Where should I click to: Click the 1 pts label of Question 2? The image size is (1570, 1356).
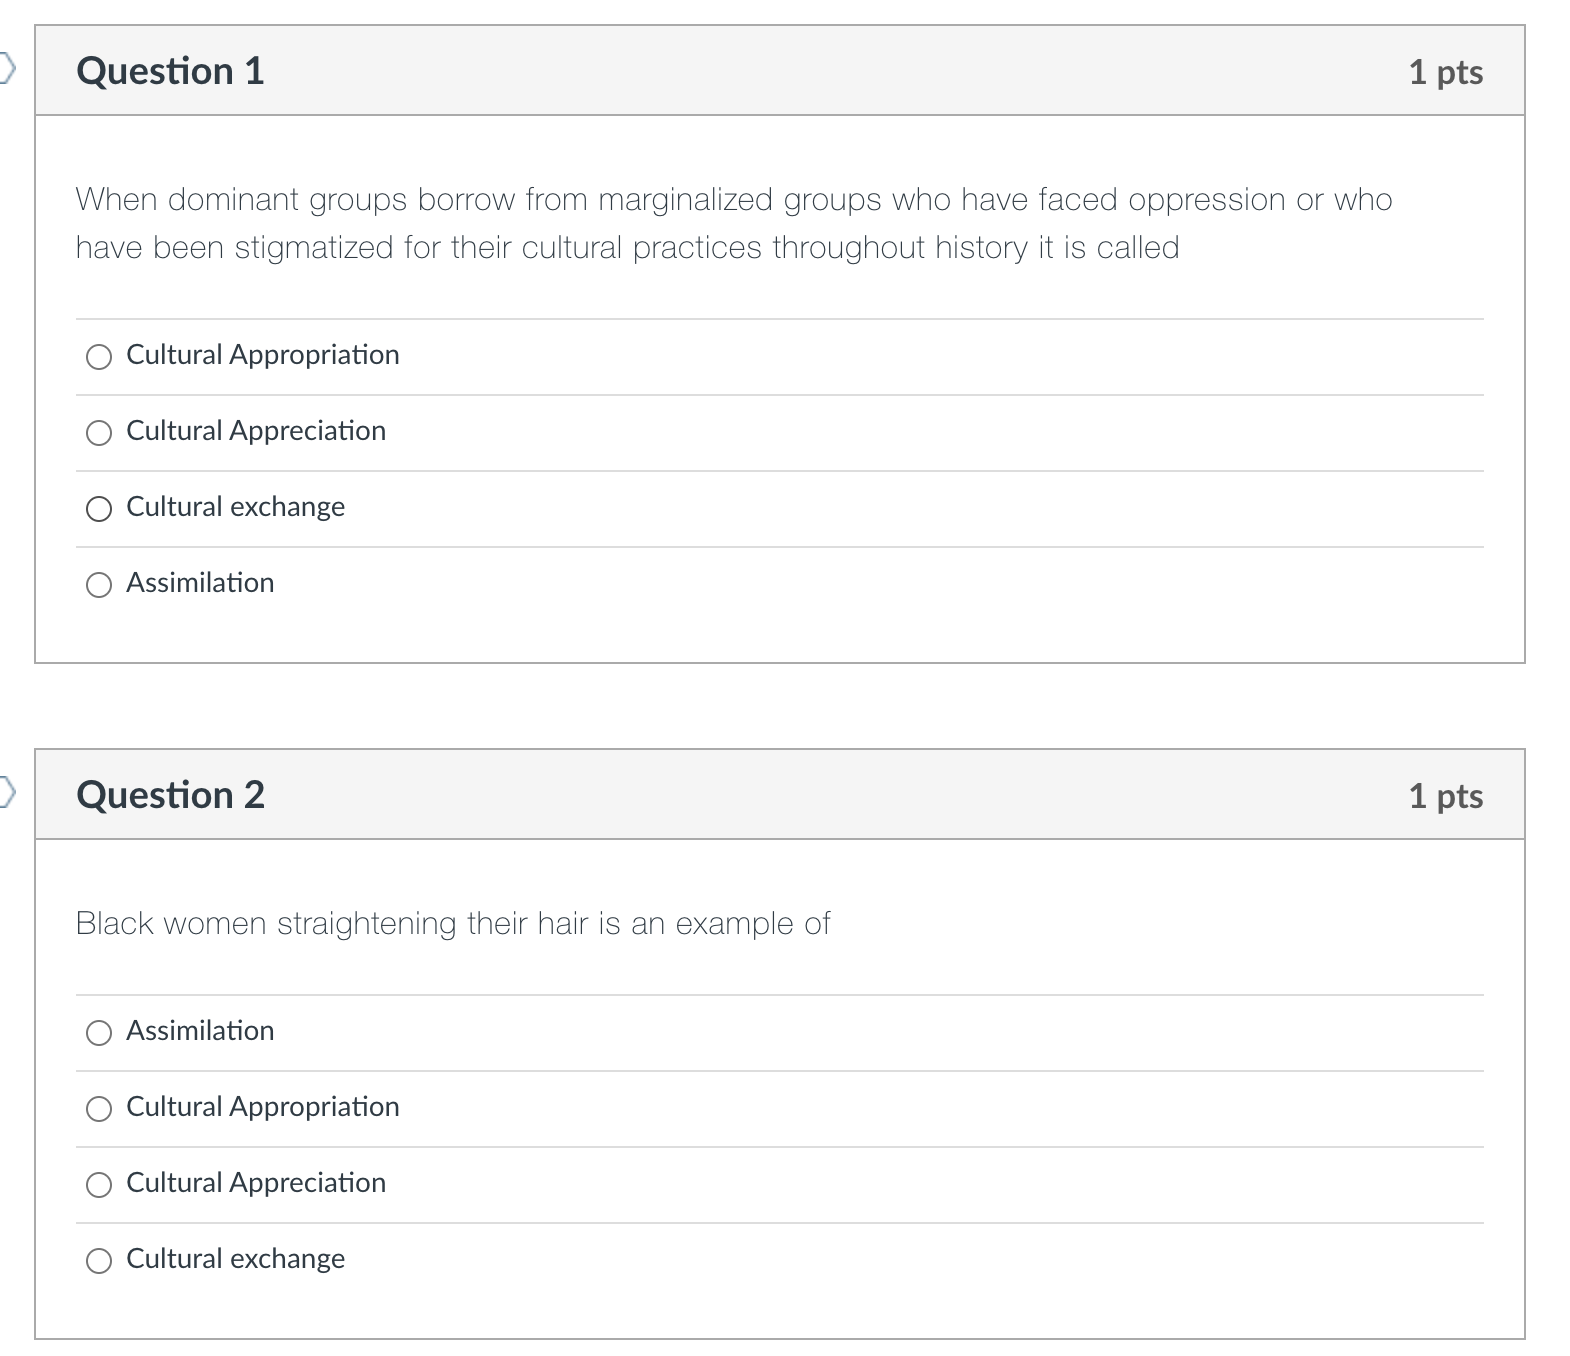tap(1445, 796)
